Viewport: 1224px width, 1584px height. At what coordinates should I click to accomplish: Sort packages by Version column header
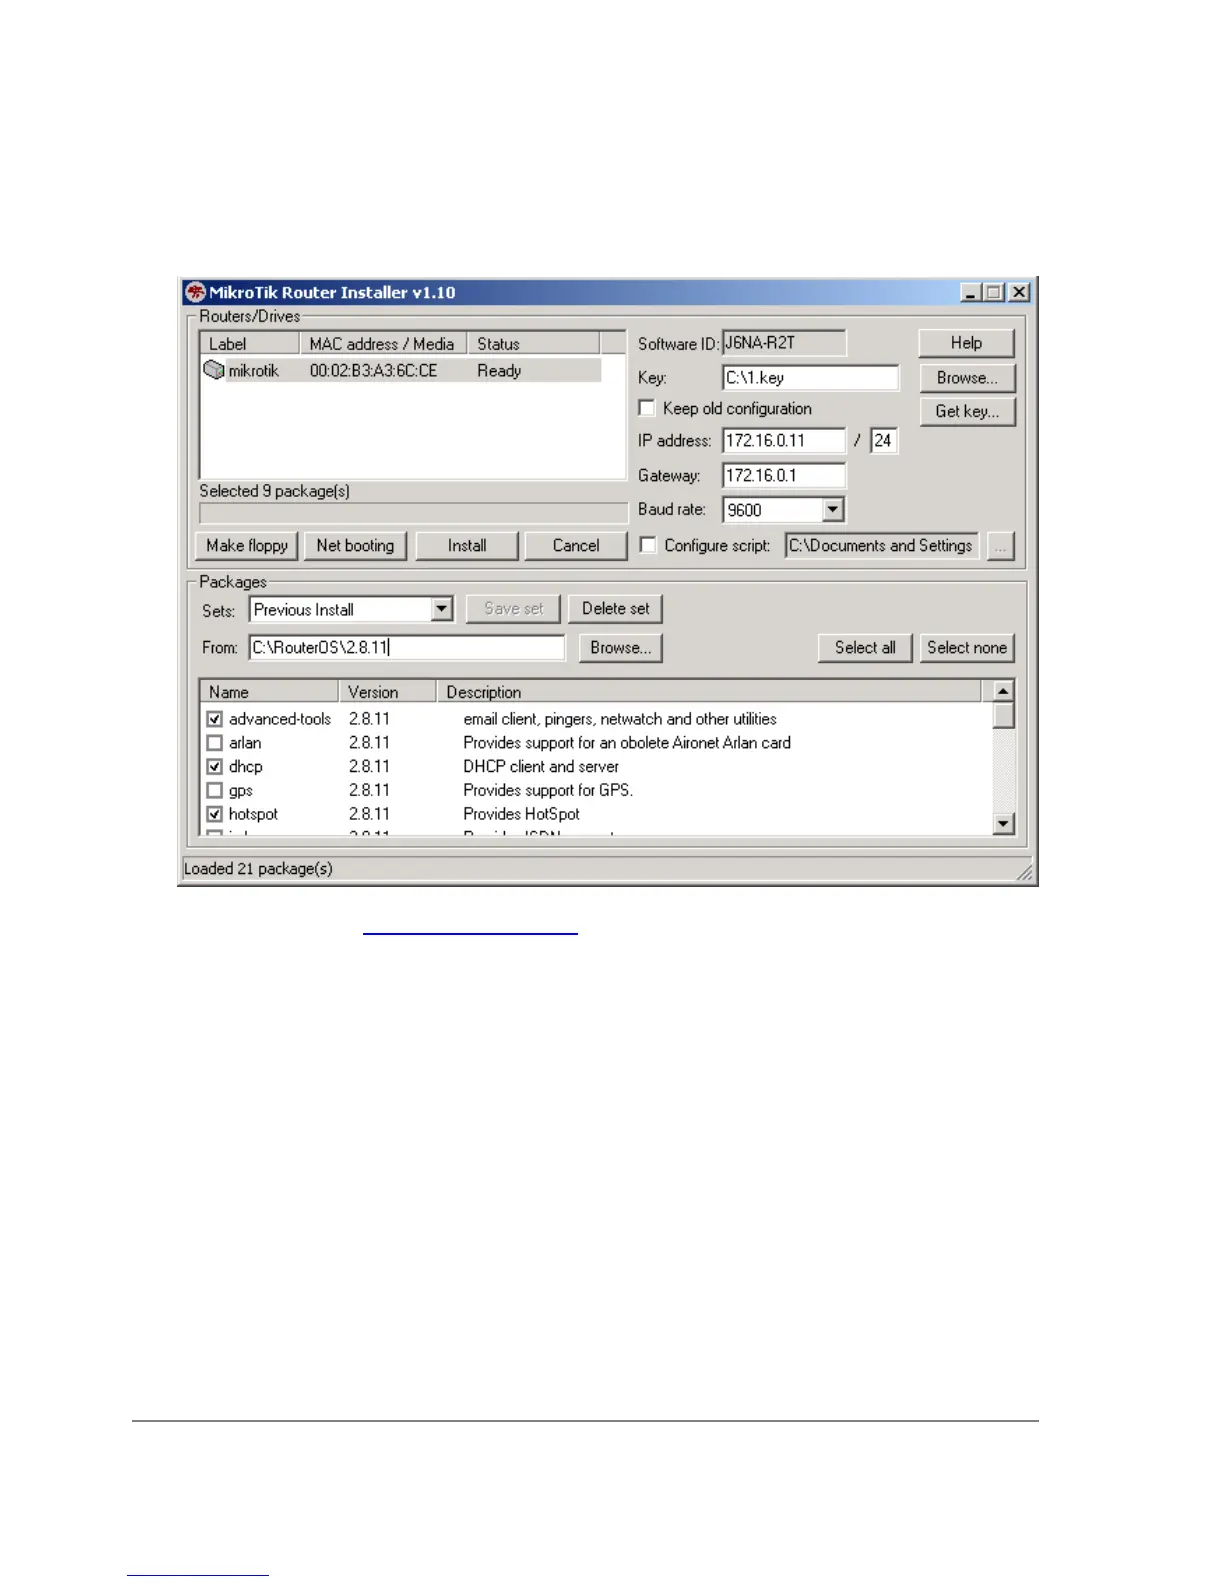tap(387, 692)
